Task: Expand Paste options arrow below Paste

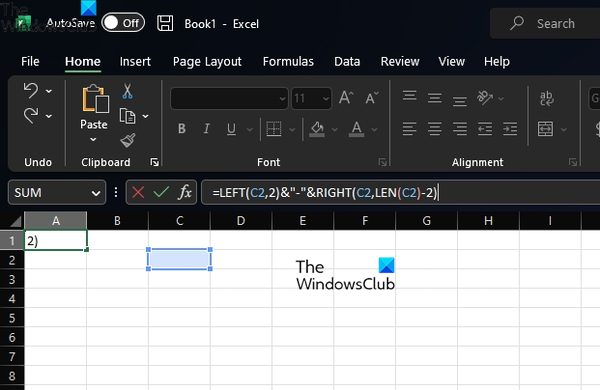Action: [93, 140]
